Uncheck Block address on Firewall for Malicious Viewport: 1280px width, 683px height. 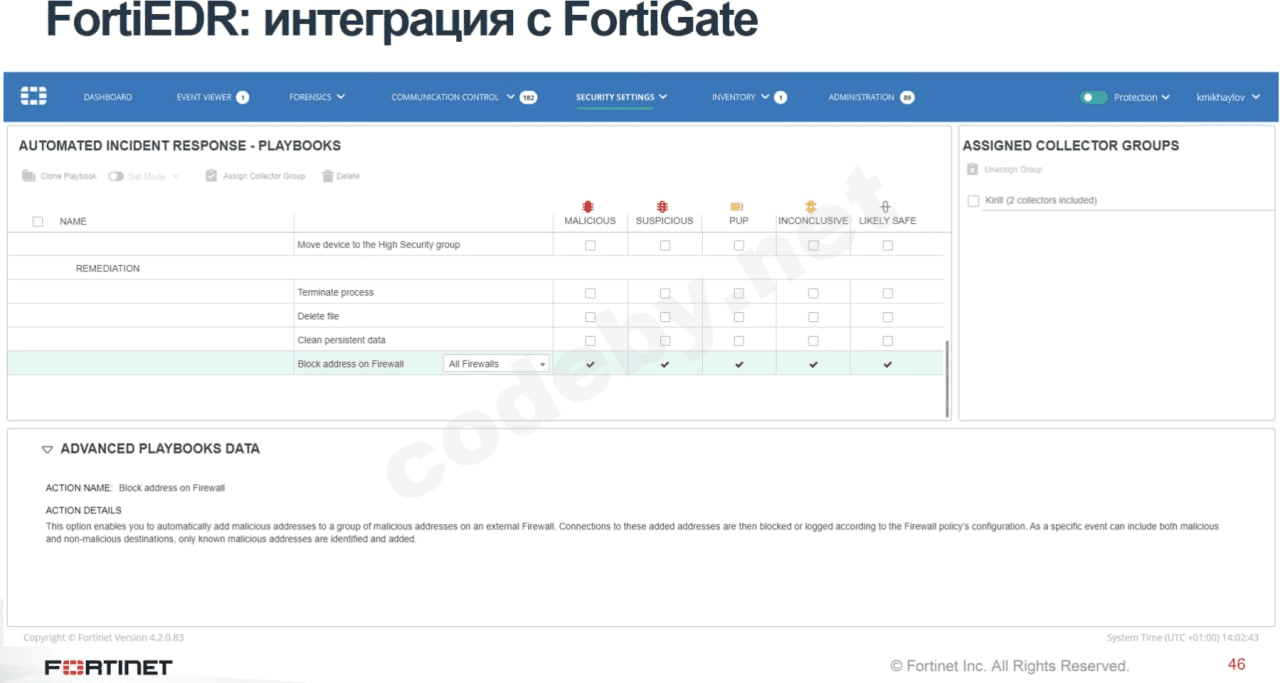[x=590, y=364]
